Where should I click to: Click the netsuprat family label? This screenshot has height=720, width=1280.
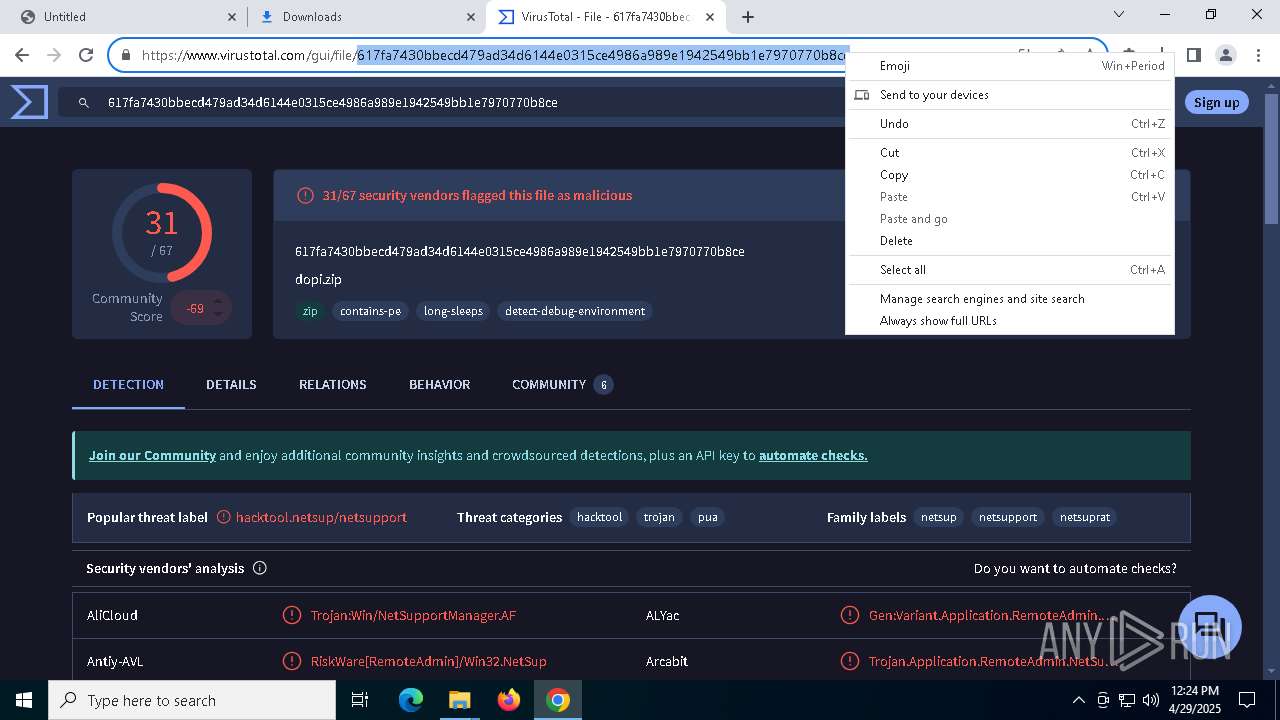tap(1085, 517)
